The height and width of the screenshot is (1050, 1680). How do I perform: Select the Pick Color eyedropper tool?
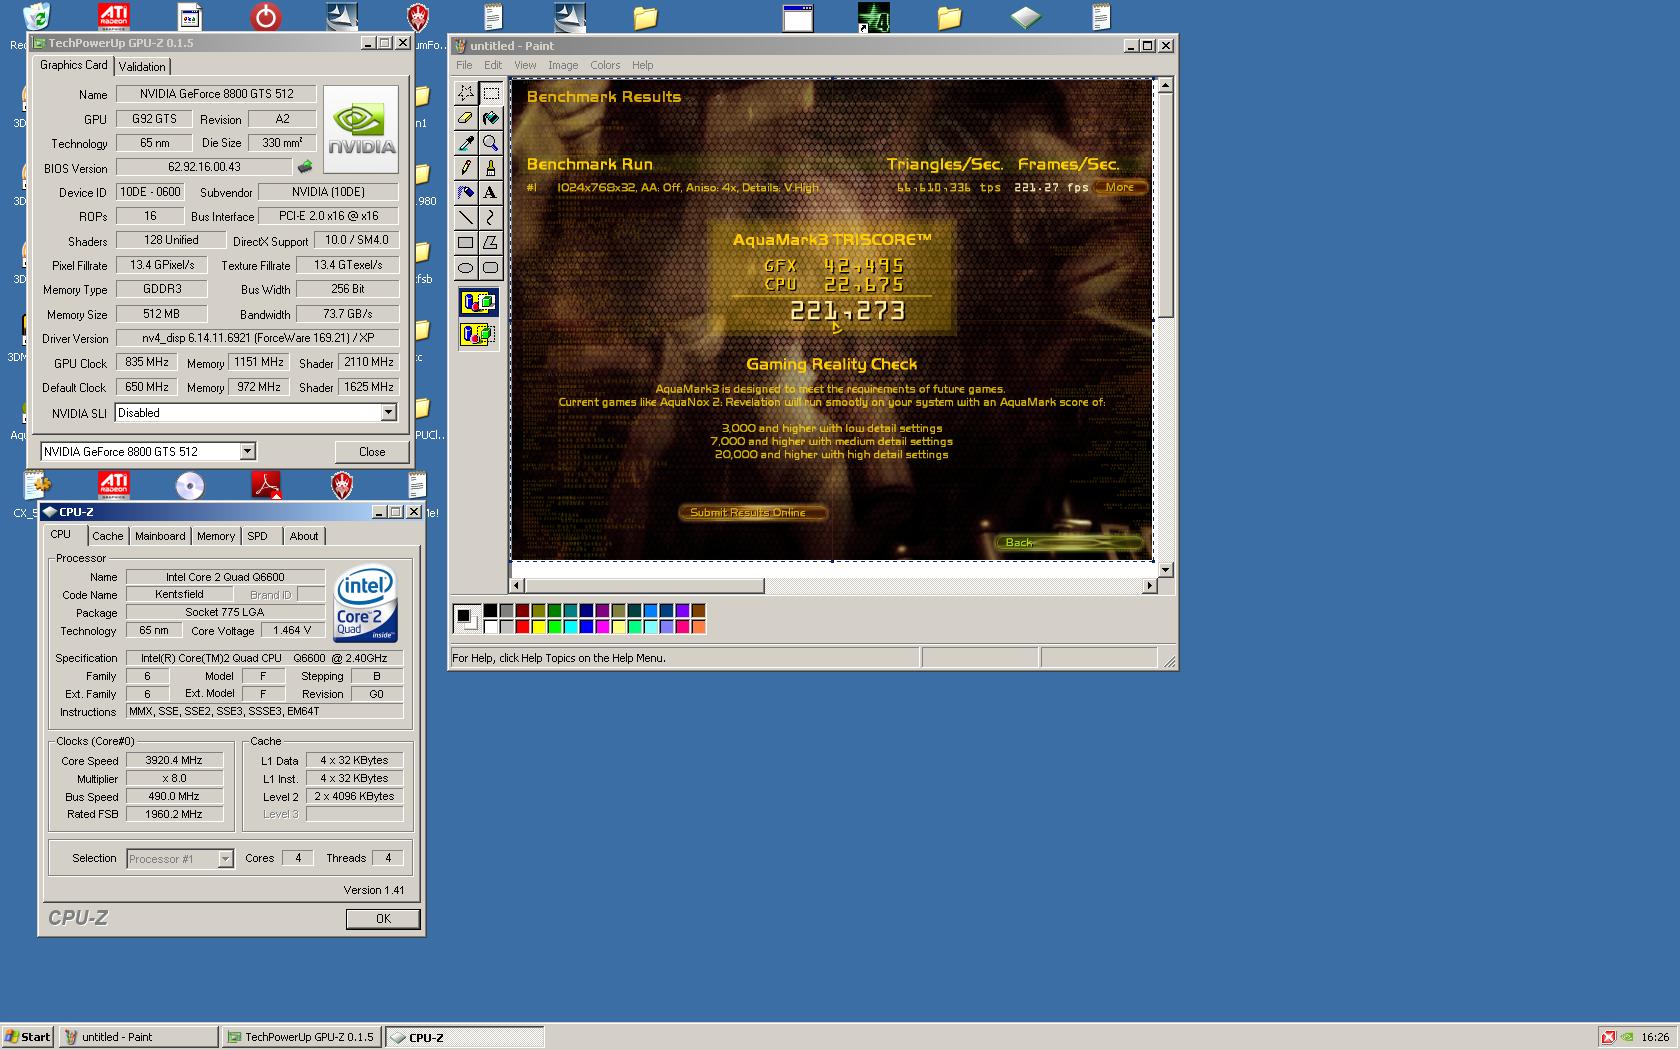click(466, 143)
